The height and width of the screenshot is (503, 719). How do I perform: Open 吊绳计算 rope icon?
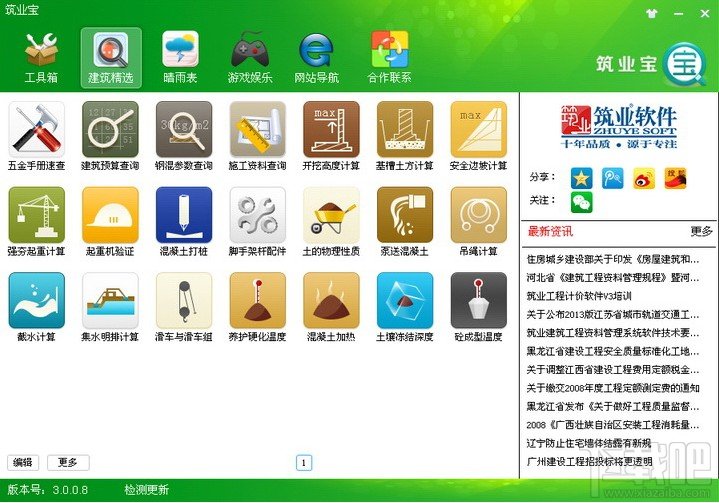(479, 222)
